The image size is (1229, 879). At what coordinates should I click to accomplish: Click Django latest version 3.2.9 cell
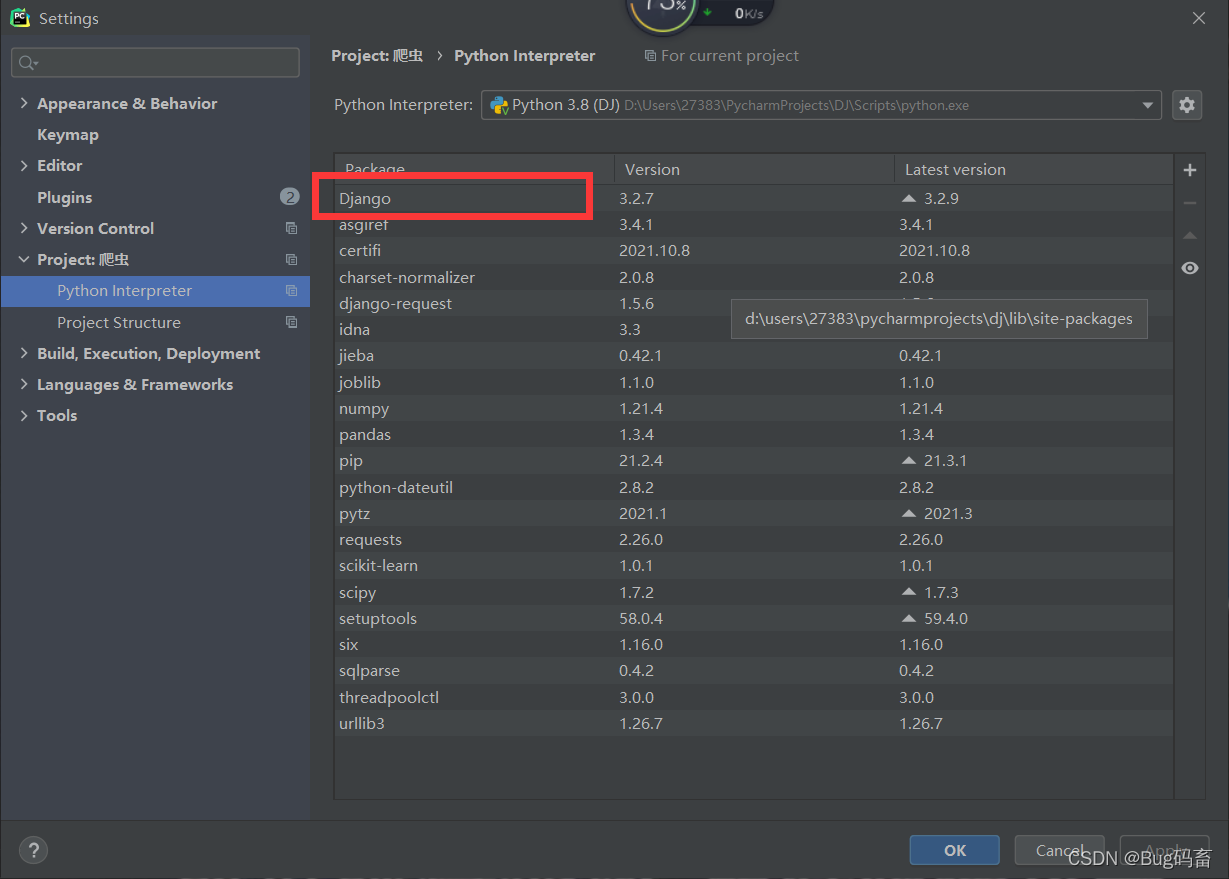1033,198
